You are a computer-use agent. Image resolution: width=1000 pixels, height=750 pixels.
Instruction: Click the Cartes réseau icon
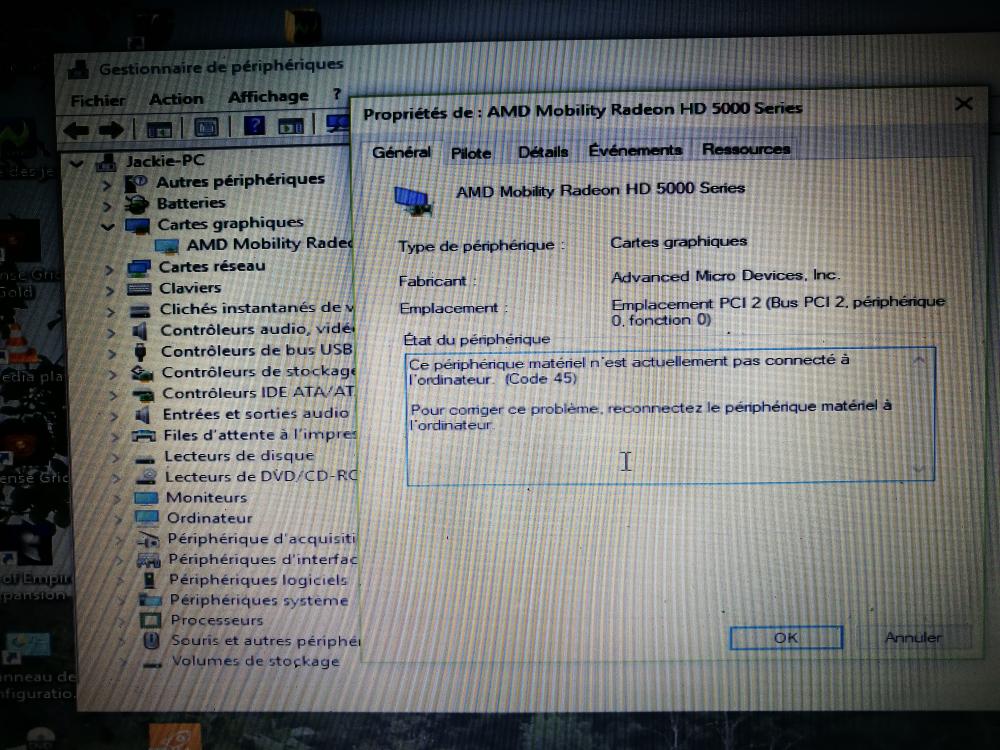coord(139,268)
